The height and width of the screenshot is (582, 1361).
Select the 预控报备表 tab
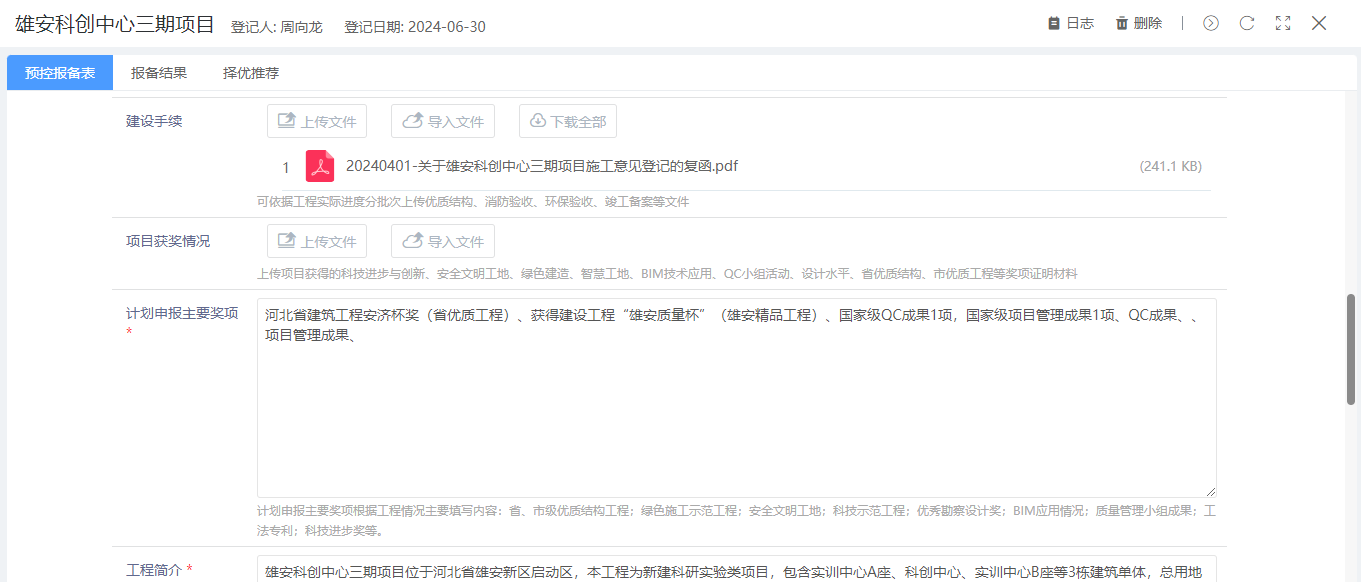click(60, 73)
